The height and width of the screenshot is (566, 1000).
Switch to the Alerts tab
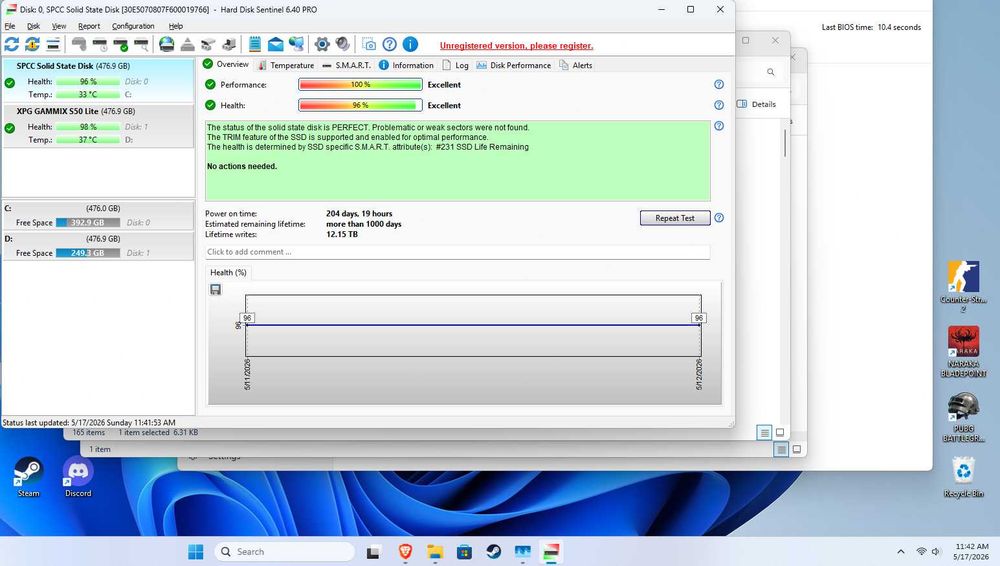[x=575, y=65]
